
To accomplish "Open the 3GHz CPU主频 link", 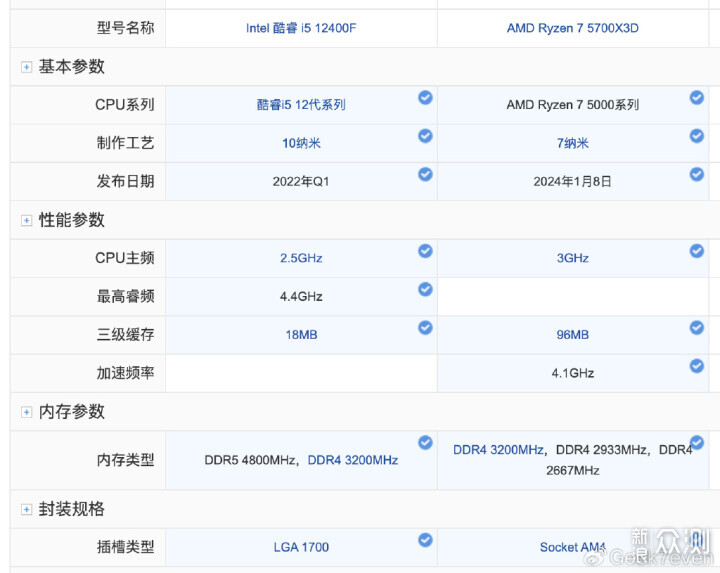I will click(573, 258).
